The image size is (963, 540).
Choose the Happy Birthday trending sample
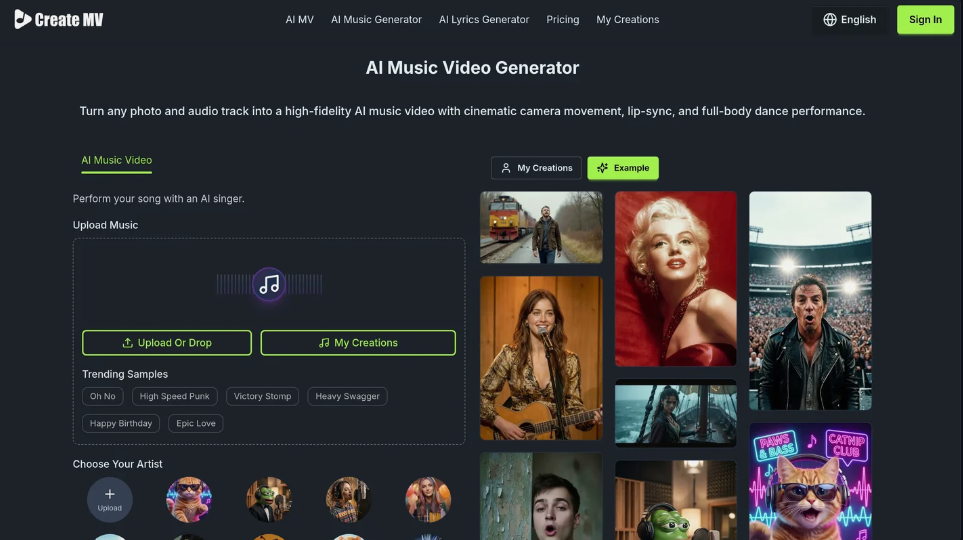121,424
